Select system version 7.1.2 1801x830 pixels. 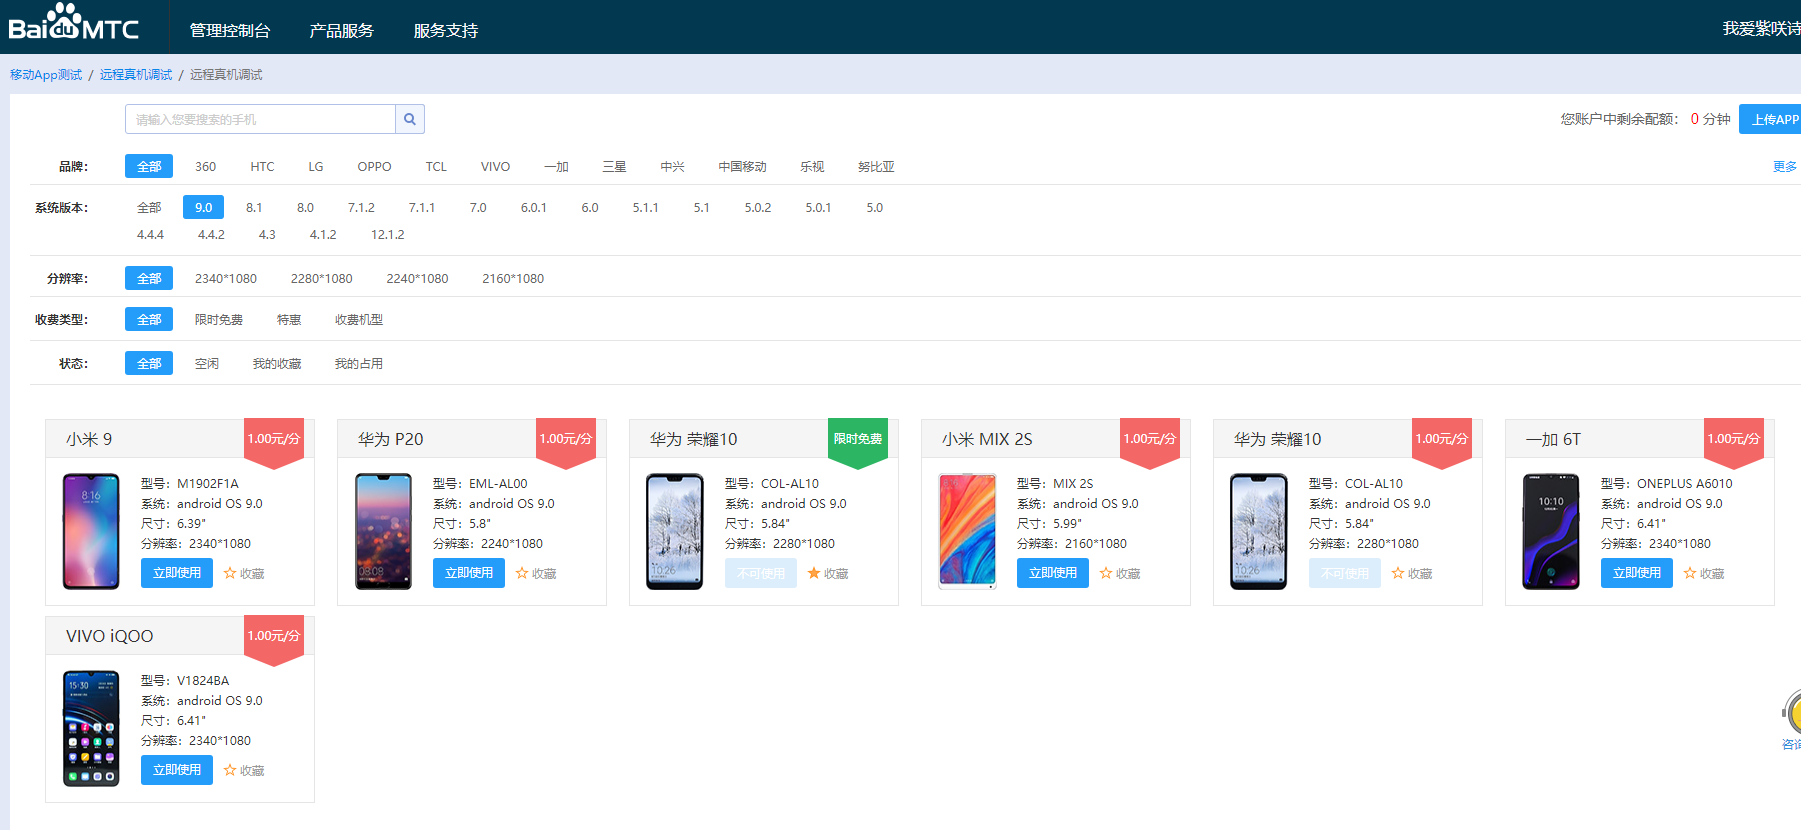[361, 208]
